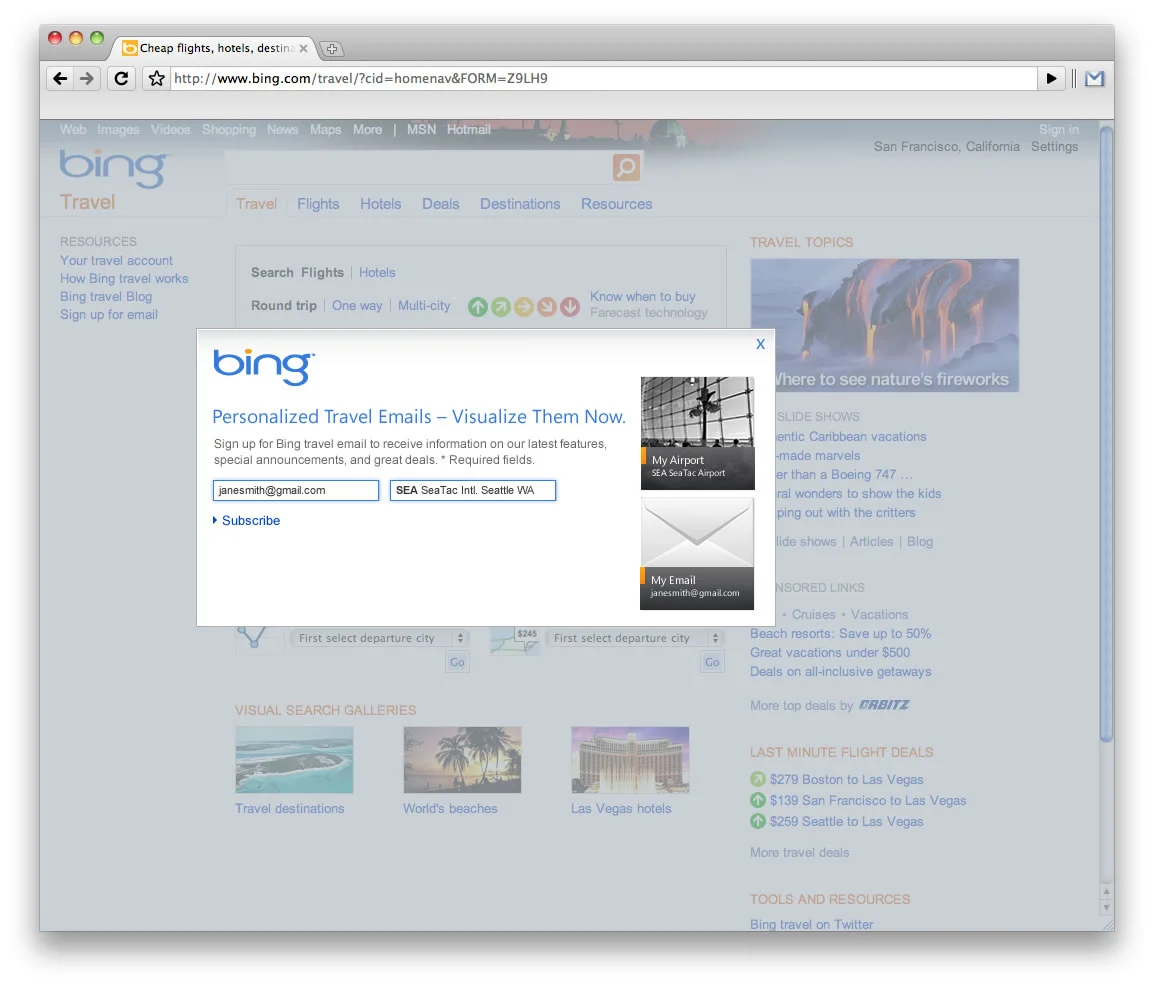The image size is (1154, 986).
Task: Go forward with the browser forward arrow
Action: tap(87, 78)
